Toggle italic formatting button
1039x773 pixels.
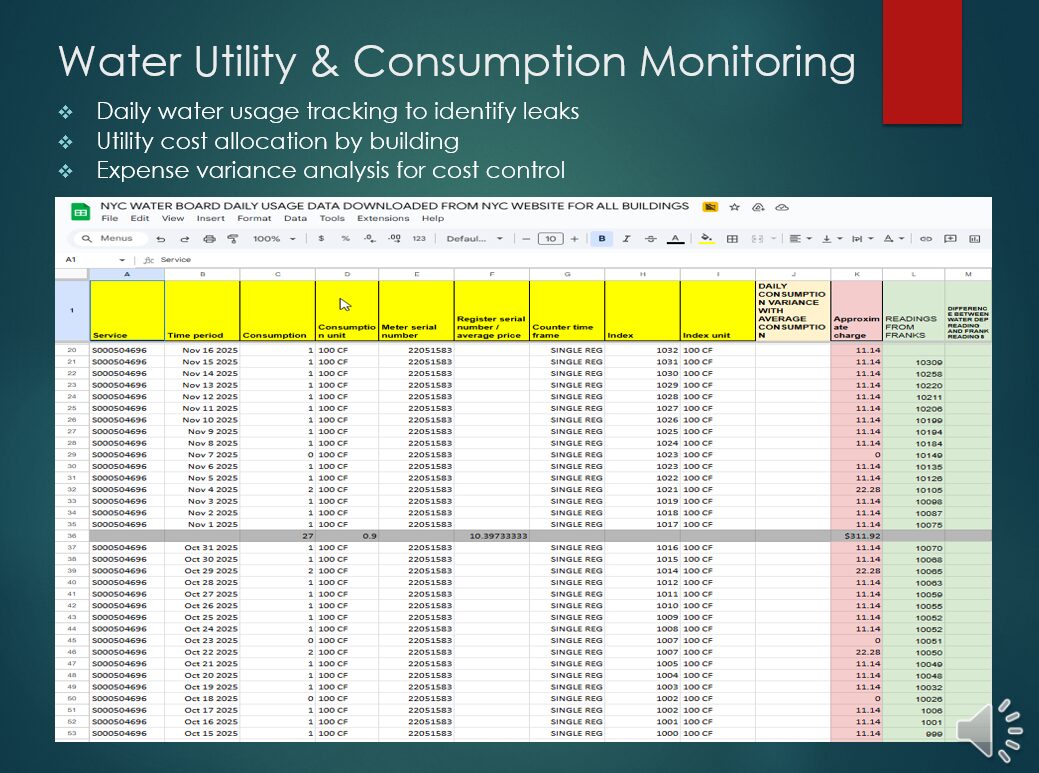point(626,239)
